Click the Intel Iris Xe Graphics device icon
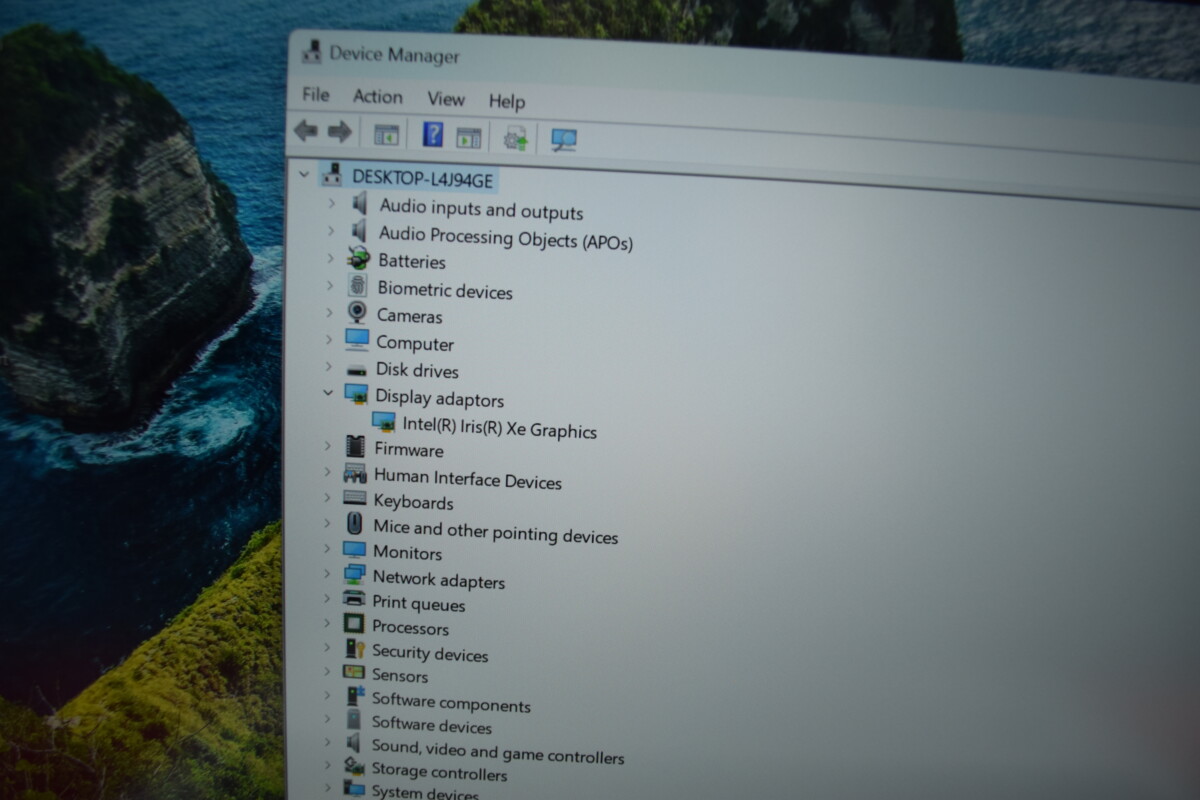 (383, 423)
